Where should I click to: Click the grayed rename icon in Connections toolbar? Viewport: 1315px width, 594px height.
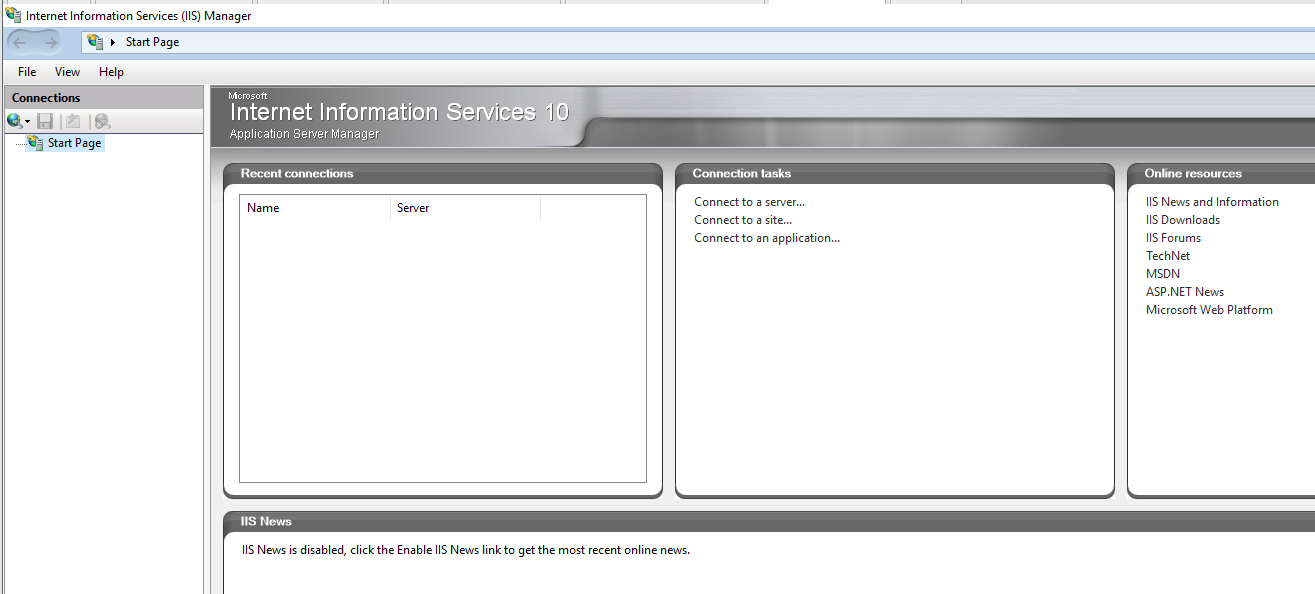72,120
